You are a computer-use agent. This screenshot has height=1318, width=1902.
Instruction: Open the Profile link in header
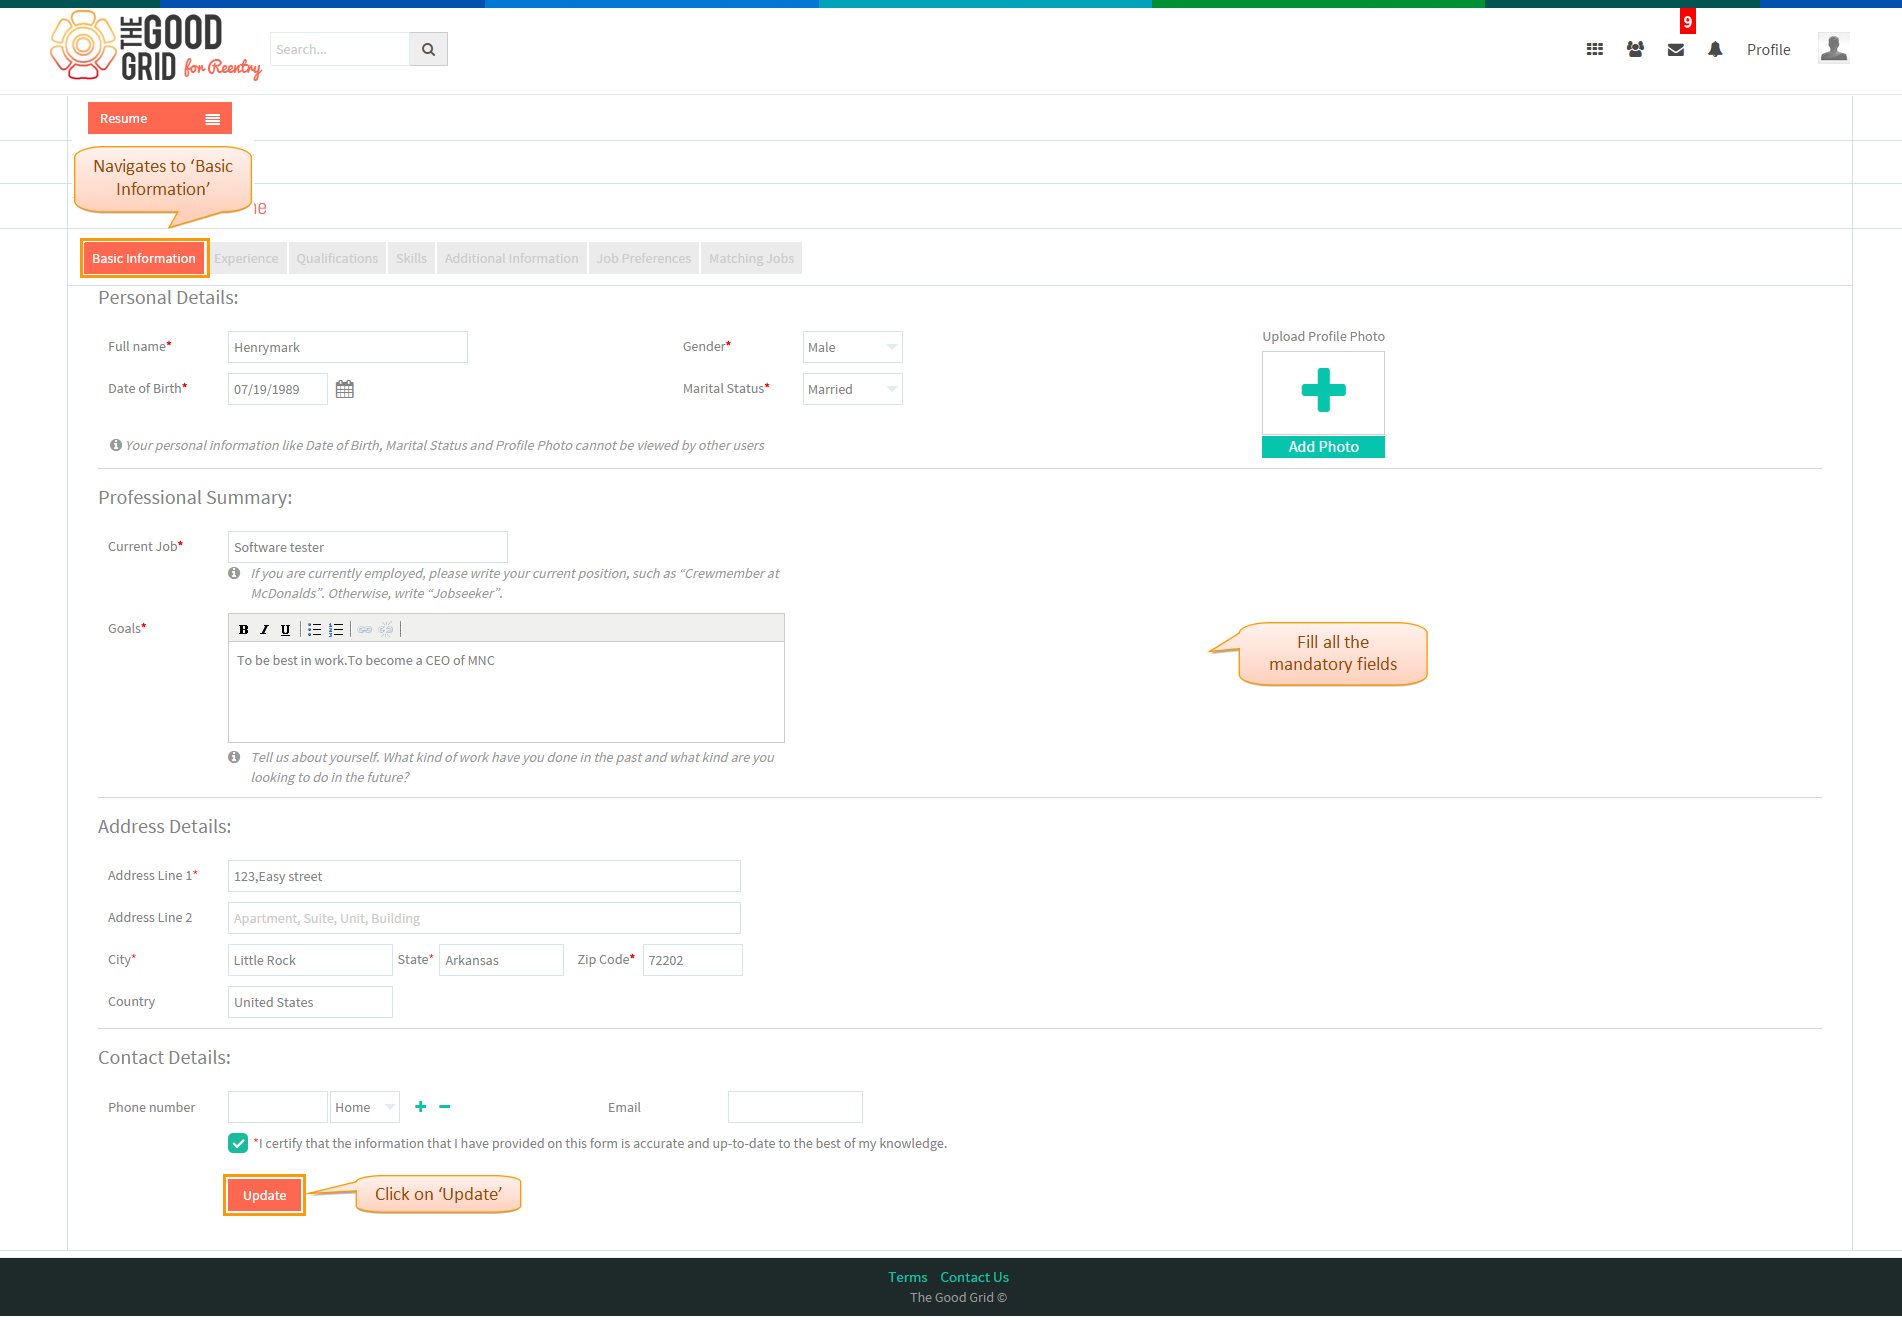(x=1768, y=49)
